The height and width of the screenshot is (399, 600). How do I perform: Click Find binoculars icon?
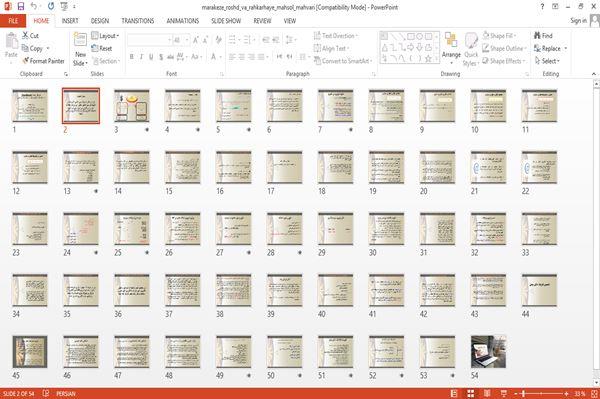point(537,35)
